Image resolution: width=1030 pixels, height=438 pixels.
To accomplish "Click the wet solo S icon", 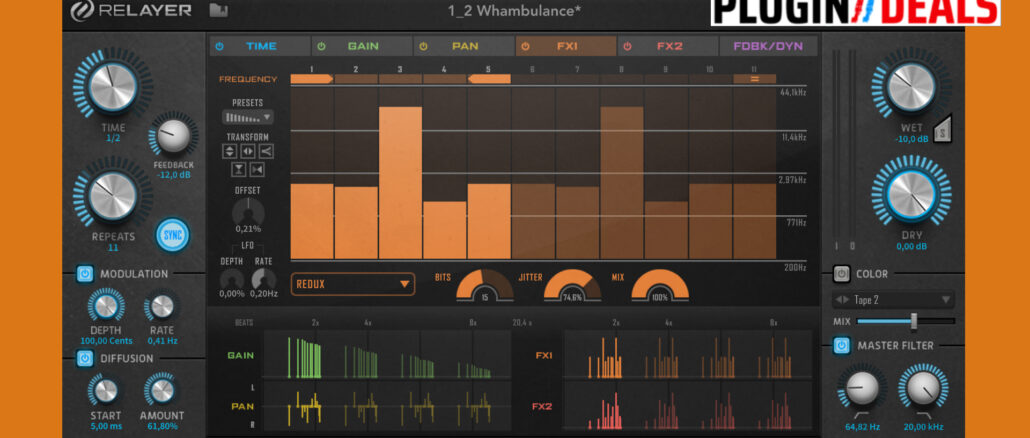I will click(x=943, y=128).
